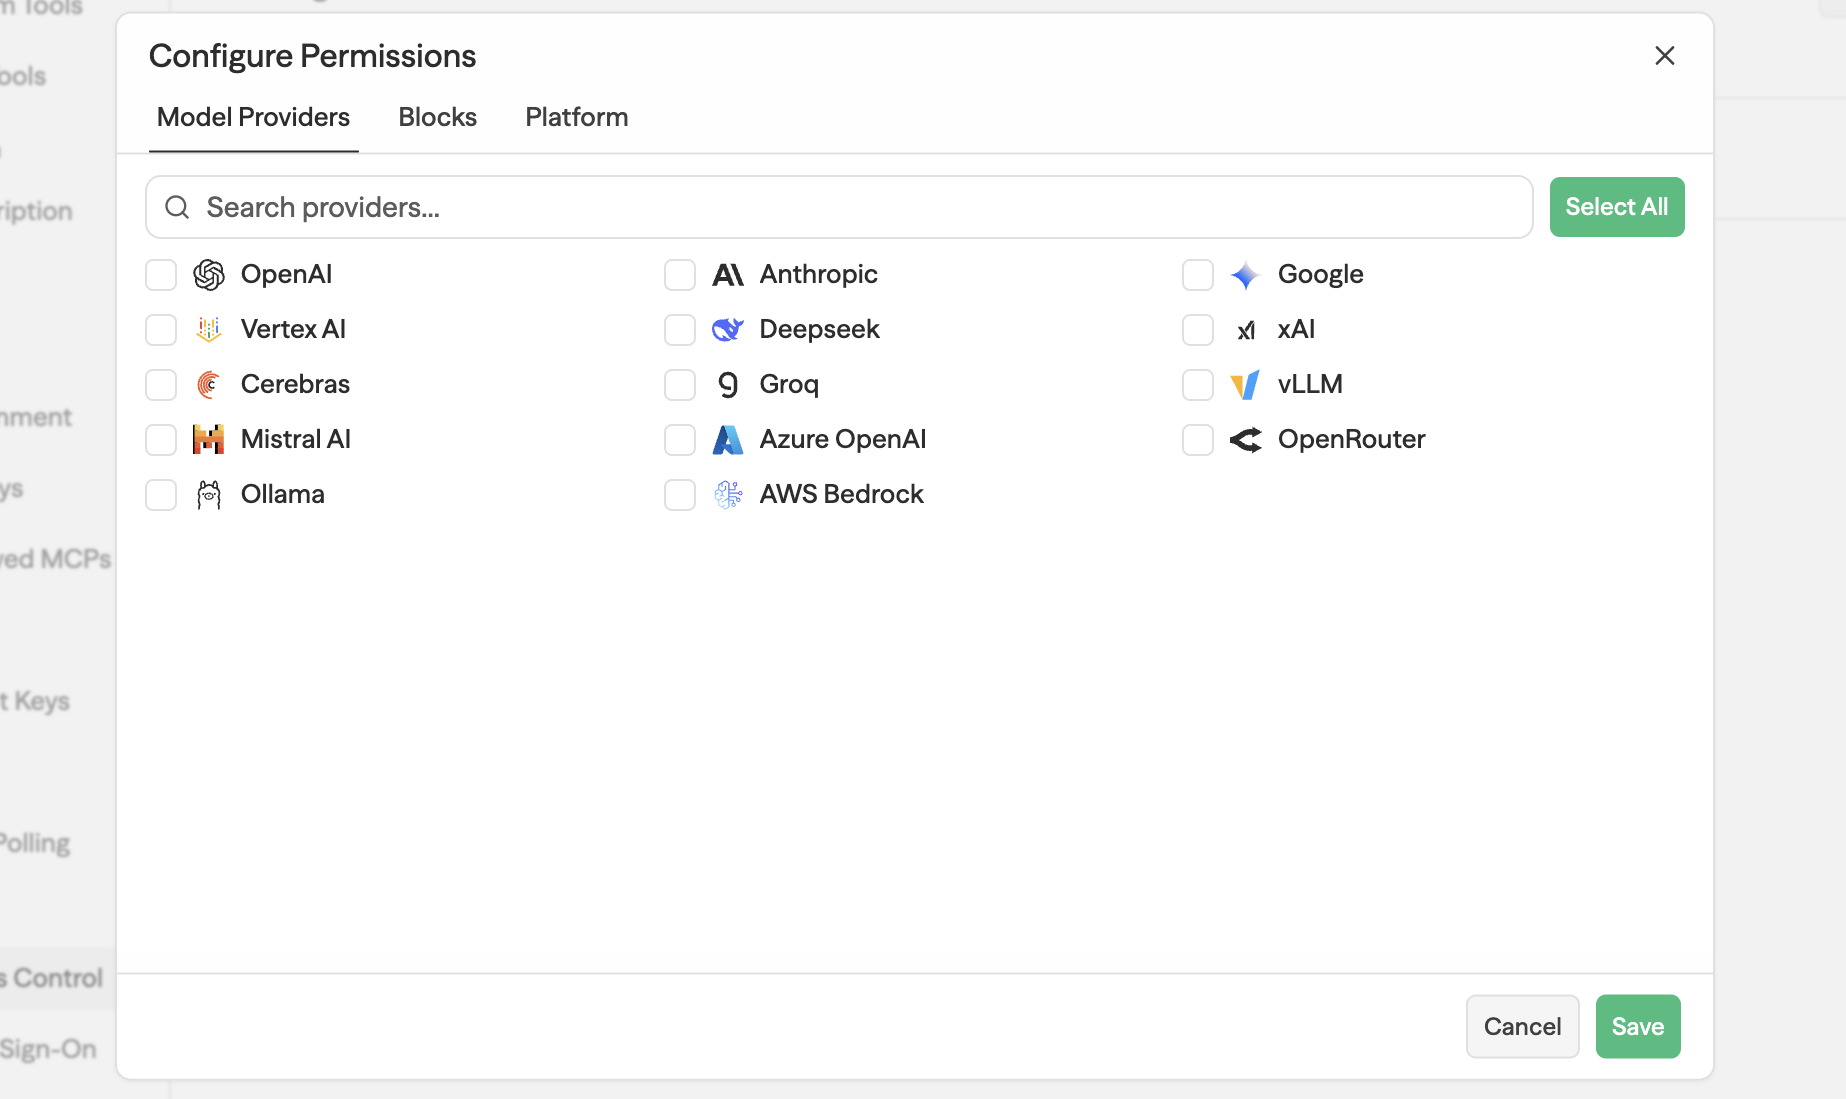Click the Select All button
This screenshot has width=1846, height=1099.
[1616, 207]
